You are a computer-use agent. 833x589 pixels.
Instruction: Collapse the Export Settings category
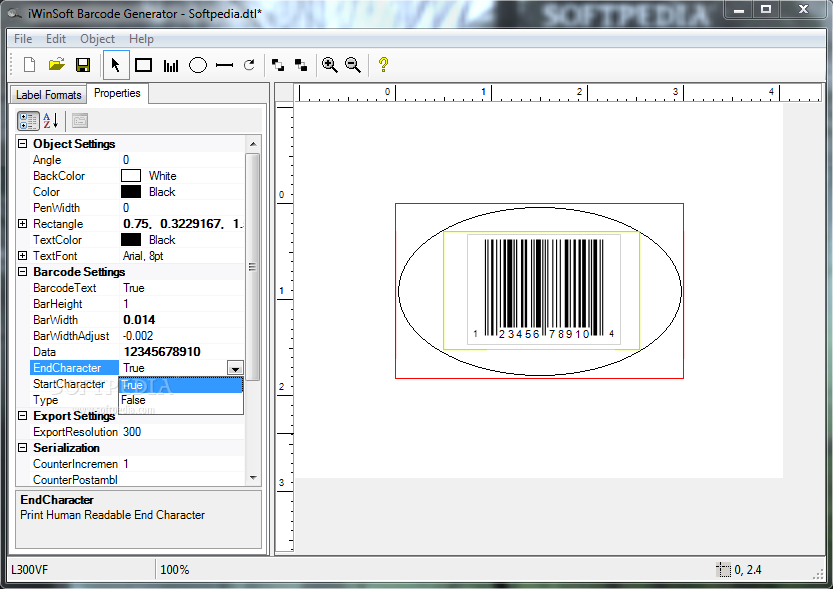pyautogui.click(x=22, y=415)
